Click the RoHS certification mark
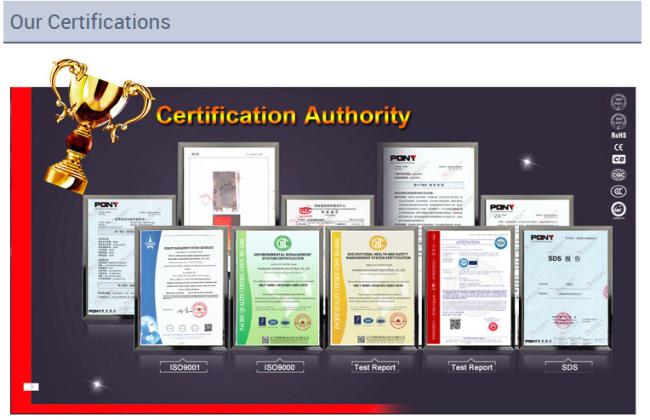Screen dimensions: 650x420 point(618,135)
